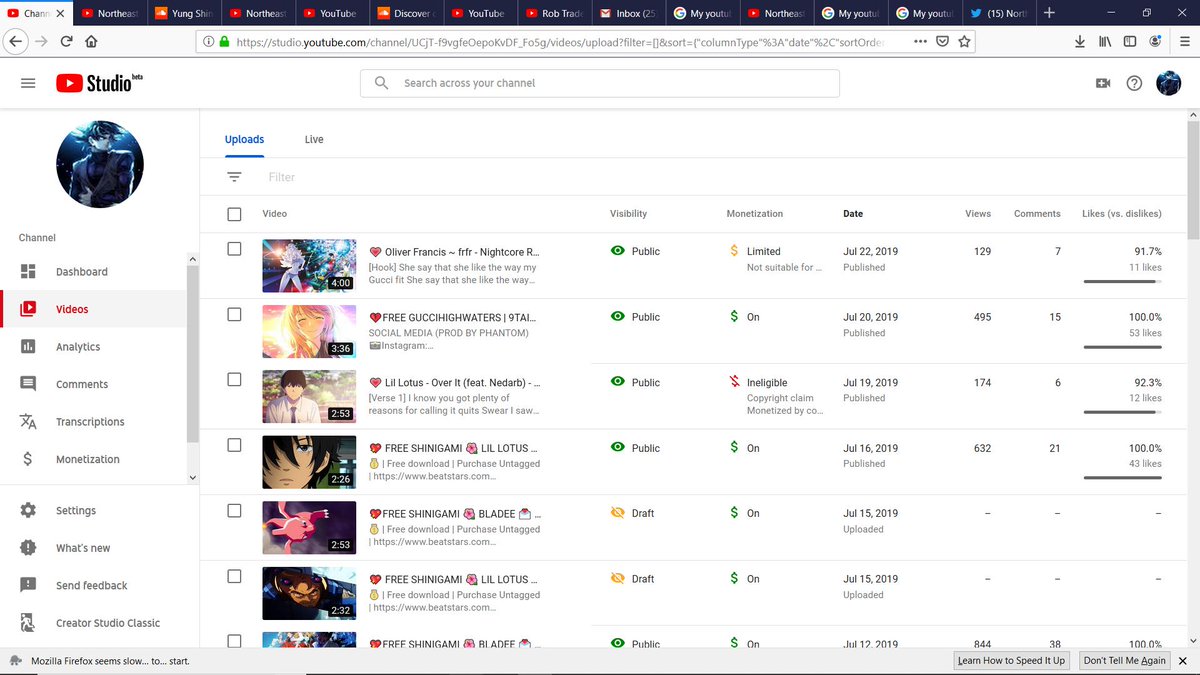Click the Dashboard sidebar icon

pos(28,272)
